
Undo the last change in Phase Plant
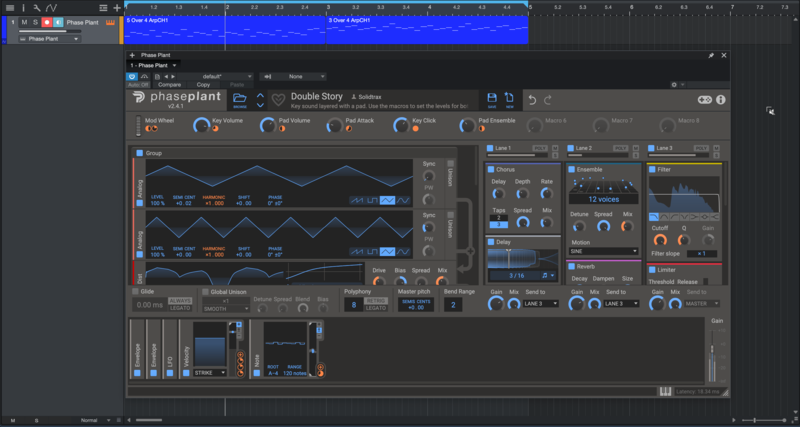tap(533, 99)
